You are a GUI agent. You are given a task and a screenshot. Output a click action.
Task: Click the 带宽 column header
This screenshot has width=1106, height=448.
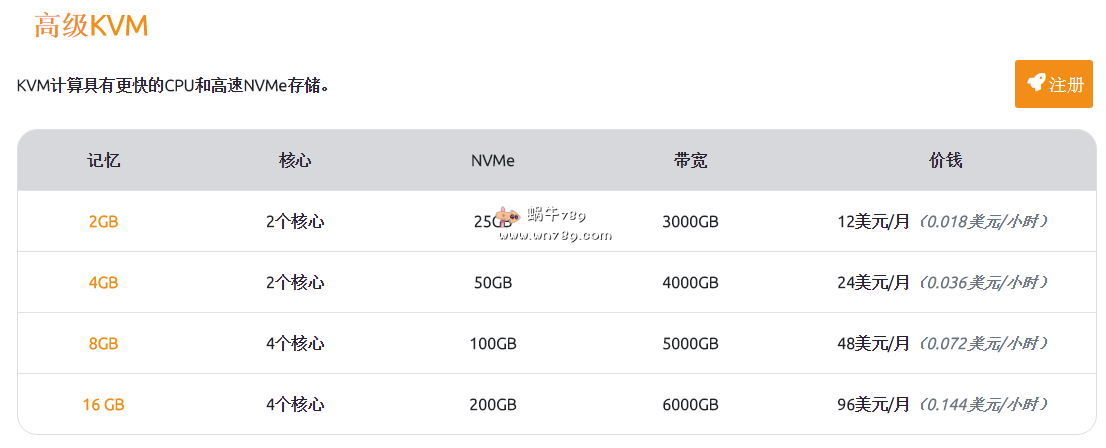pyautogui.click(x=690, y=160)
